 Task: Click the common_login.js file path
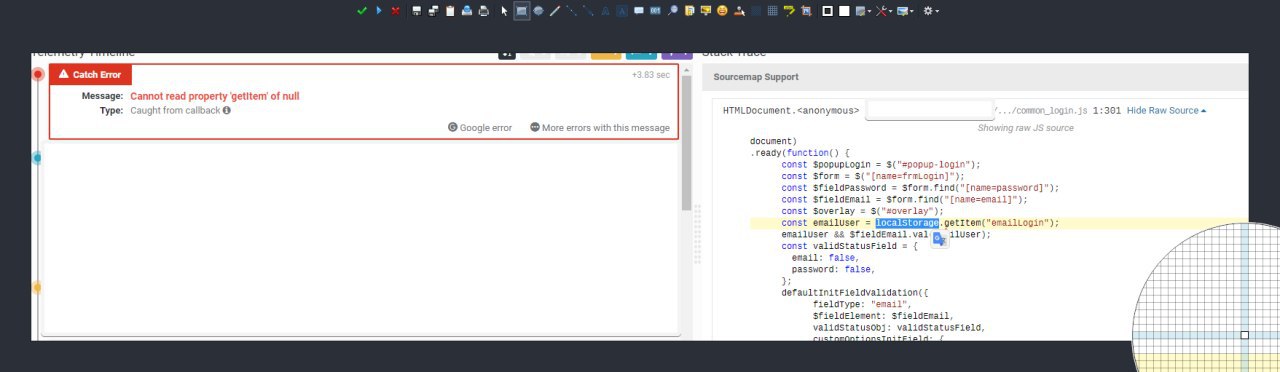(1041, 110)
